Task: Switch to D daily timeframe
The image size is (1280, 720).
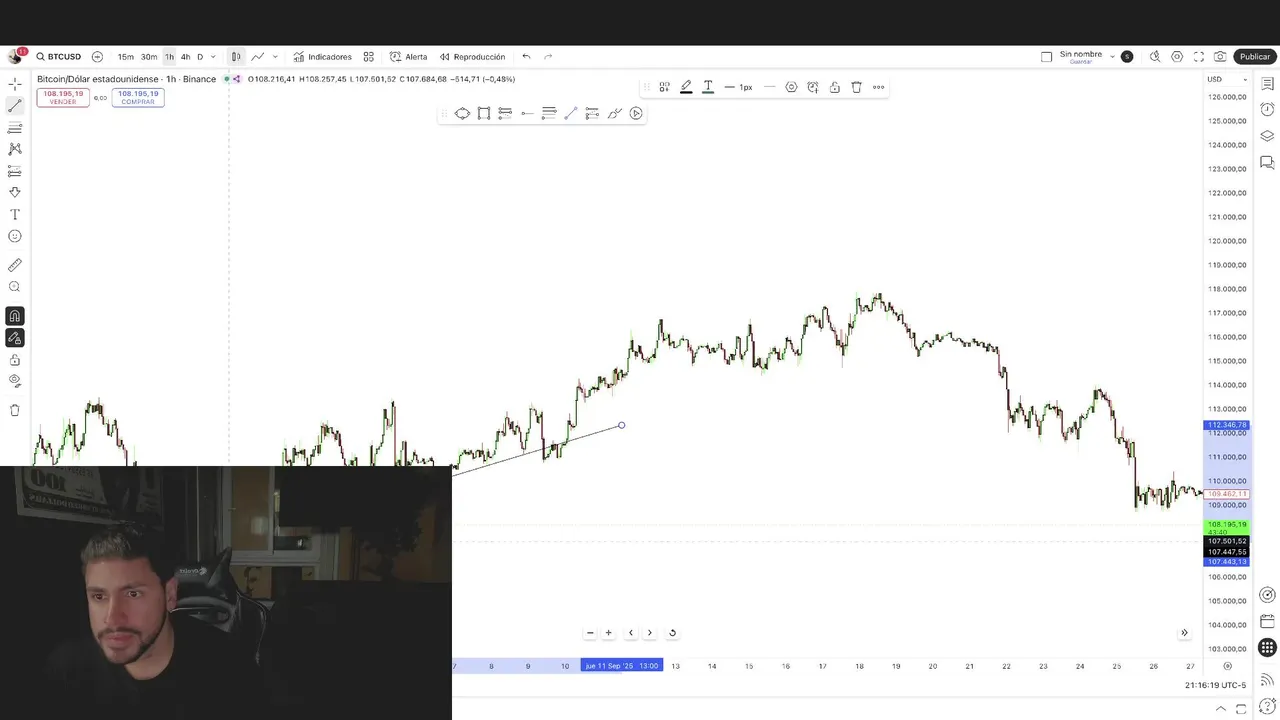Action: pyautogui.click(x=199, y=57)
